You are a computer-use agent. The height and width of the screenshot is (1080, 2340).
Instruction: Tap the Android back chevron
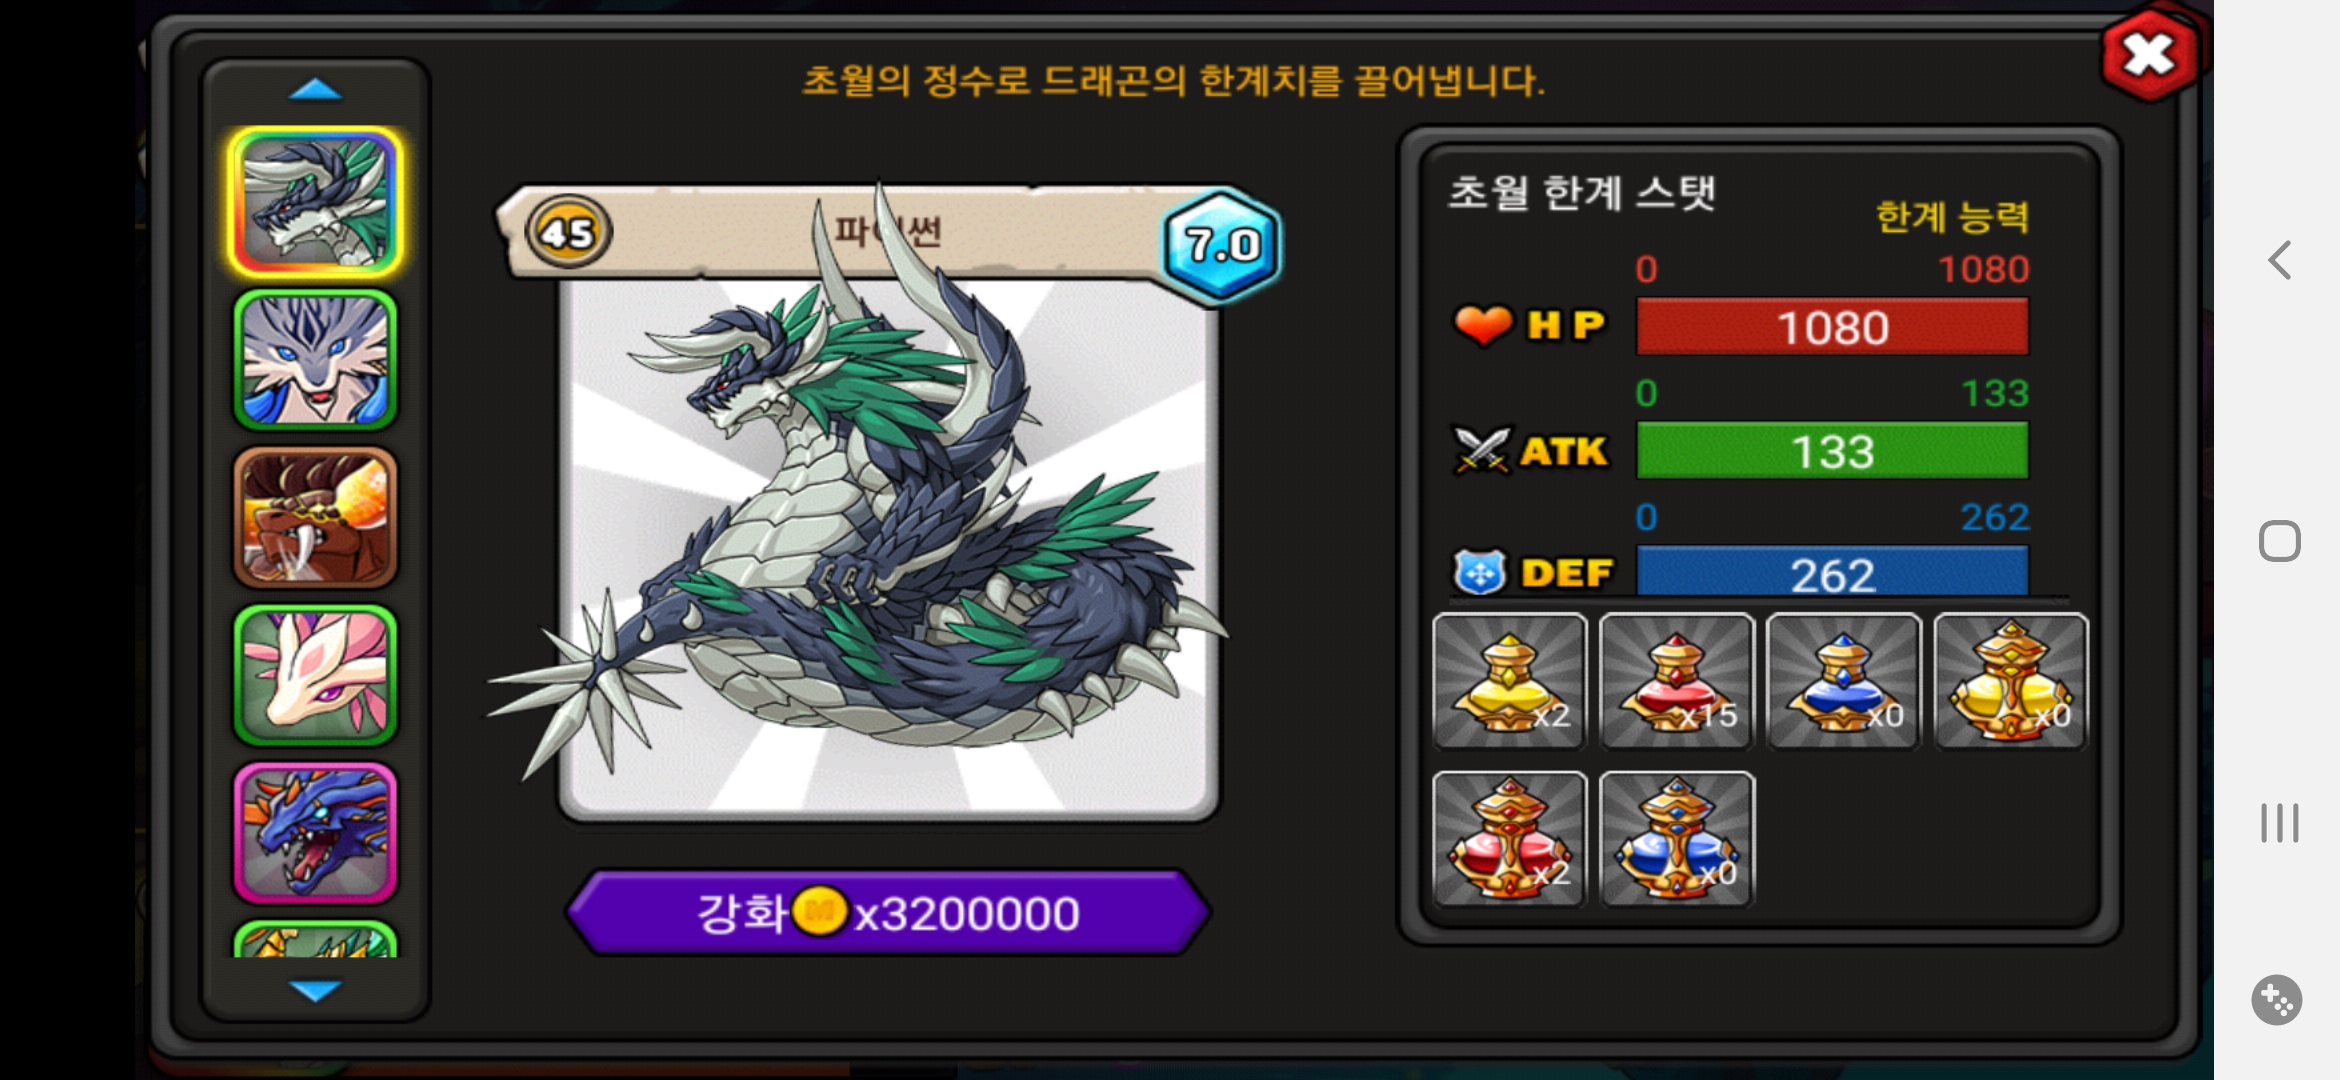tap(2279, 260)
